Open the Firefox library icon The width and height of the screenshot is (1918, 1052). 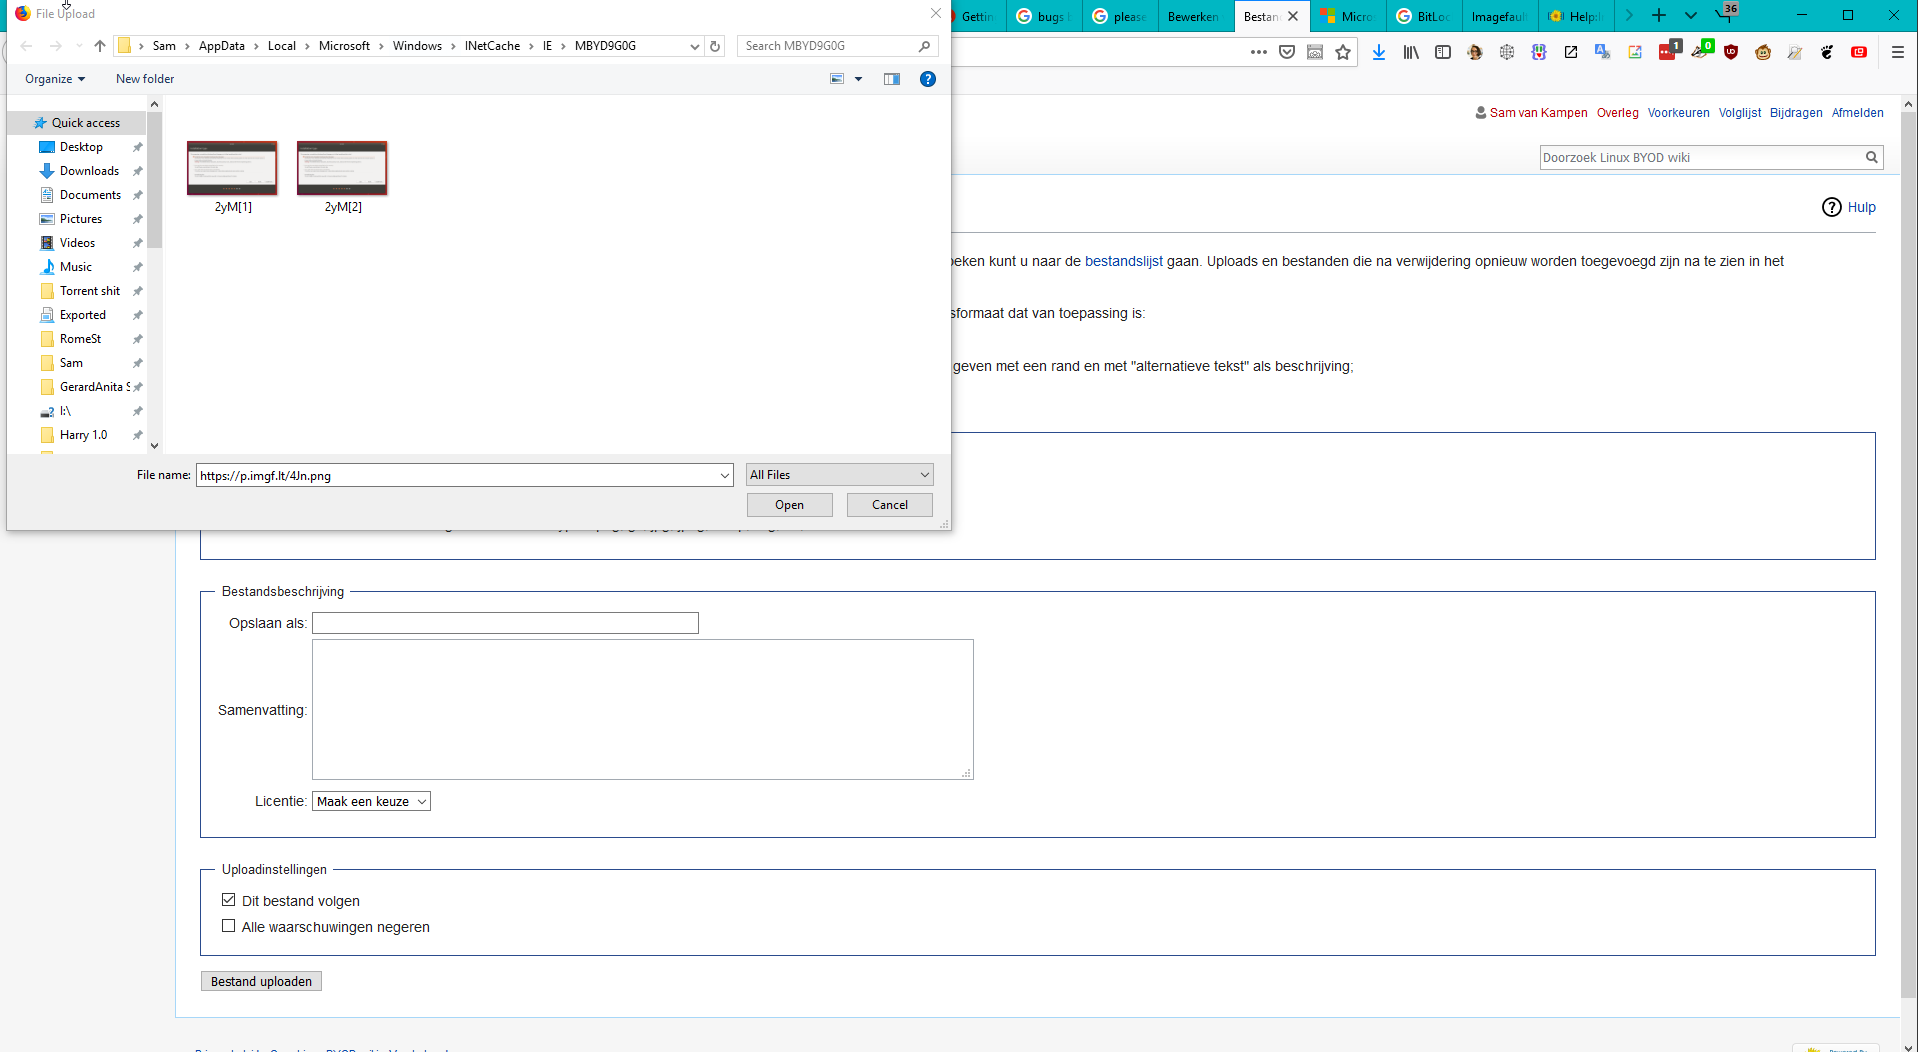point(1411,52)
